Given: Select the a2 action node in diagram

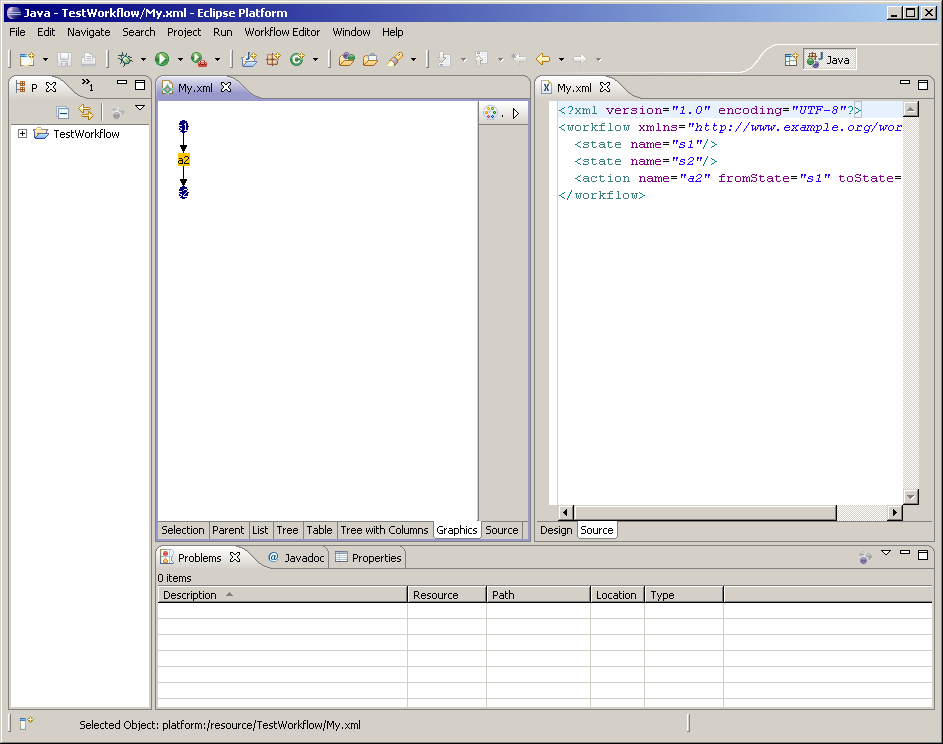Looking at the screenshot, I should [x=183, y=160].
